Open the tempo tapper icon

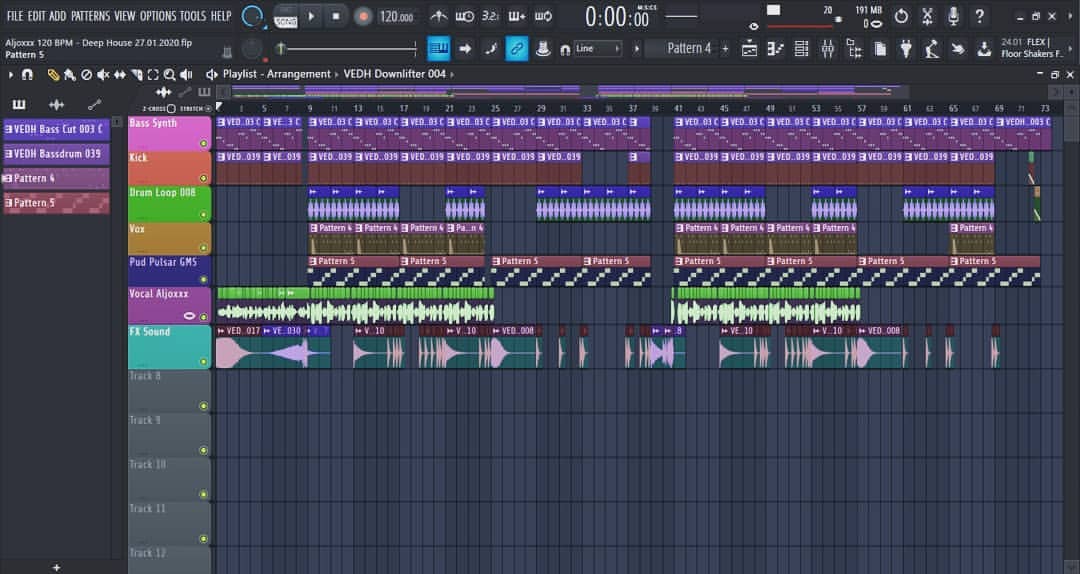click(931, 49)
